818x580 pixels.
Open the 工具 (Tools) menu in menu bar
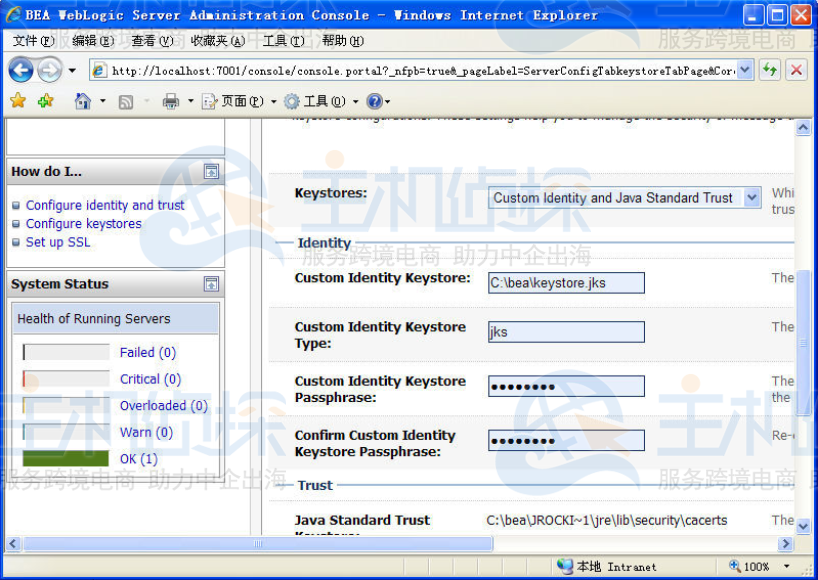click(x=283, y=41)
